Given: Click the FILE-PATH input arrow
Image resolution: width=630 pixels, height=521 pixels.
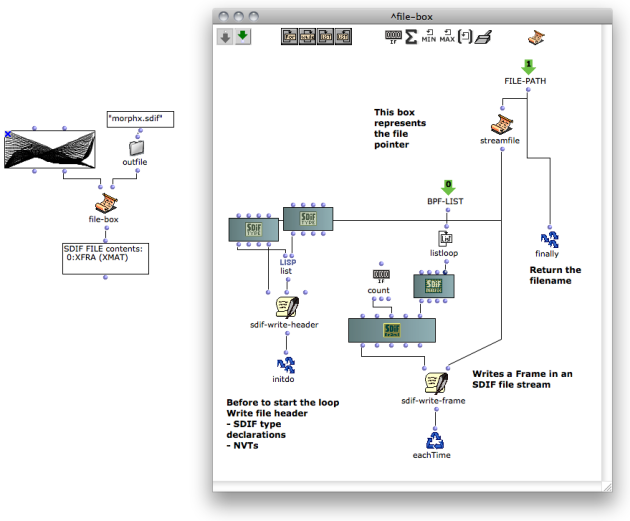Looking at the screenshot, I should click(x=528, y=67).
